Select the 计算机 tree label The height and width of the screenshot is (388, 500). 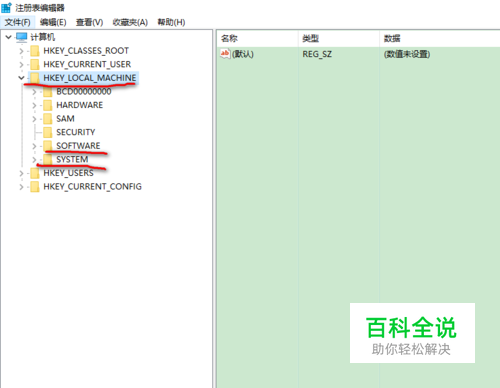(43, 37)
